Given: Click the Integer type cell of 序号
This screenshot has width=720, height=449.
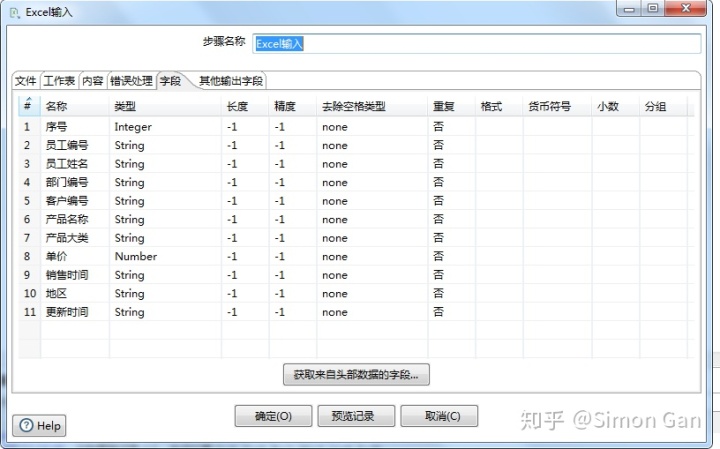Looking at the screenshot, I should (x=165, y=127).
